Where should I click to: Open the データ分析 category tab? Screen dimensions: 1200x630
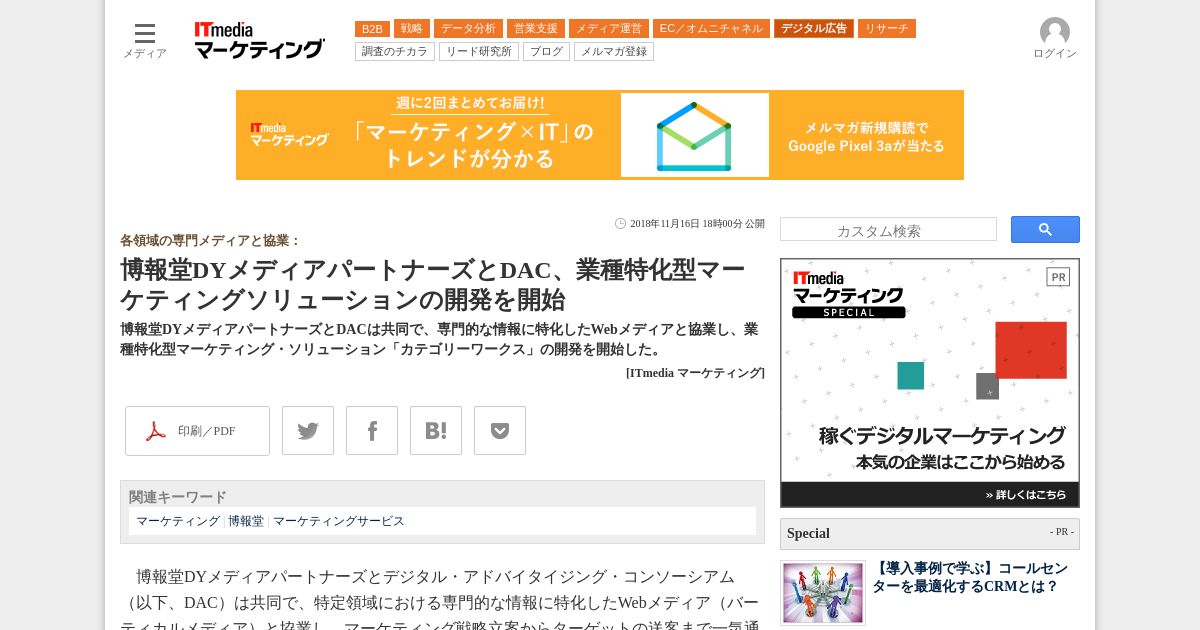468,29
